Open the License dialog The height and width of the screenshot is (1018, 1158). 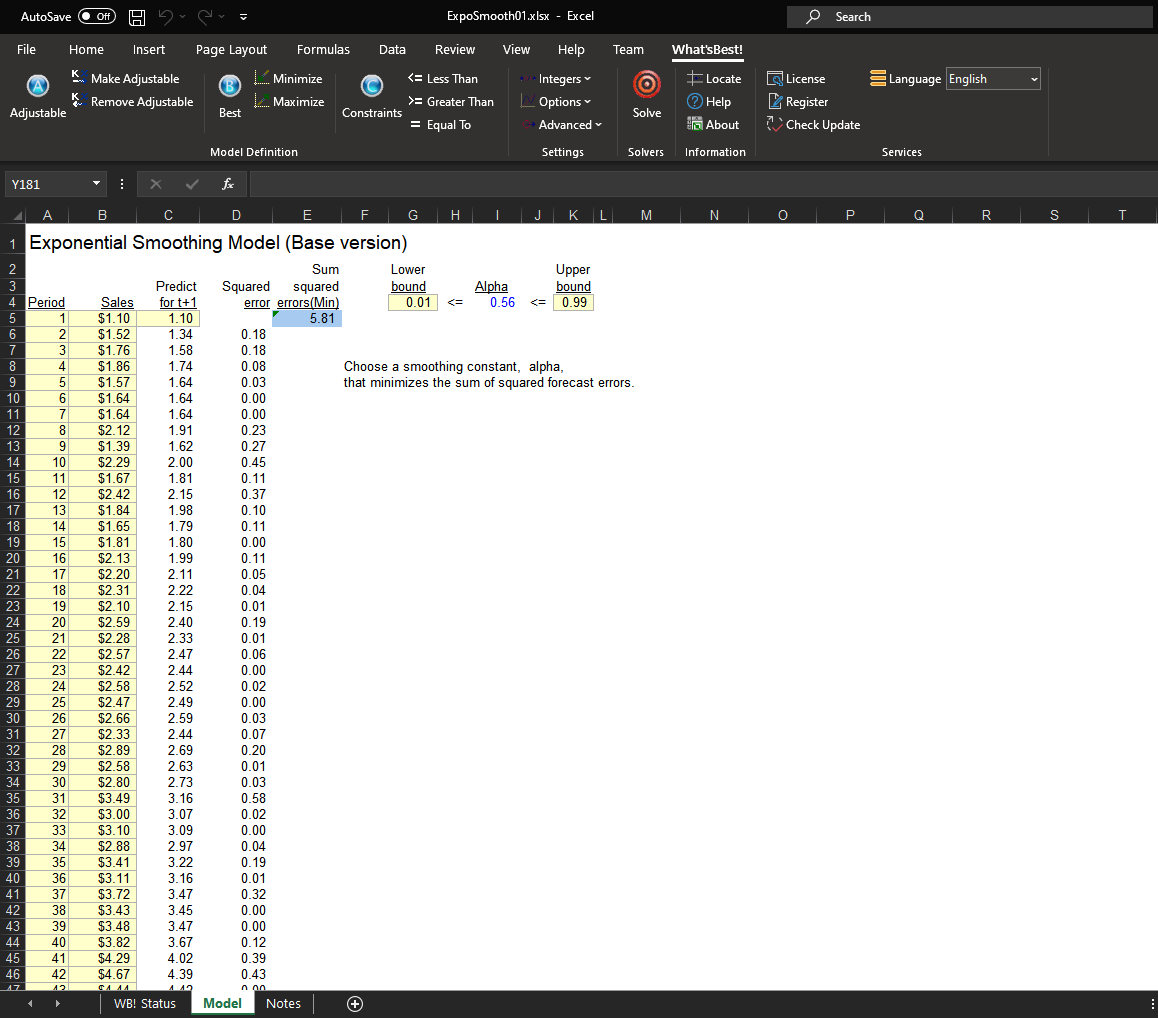tap(796, 78)
